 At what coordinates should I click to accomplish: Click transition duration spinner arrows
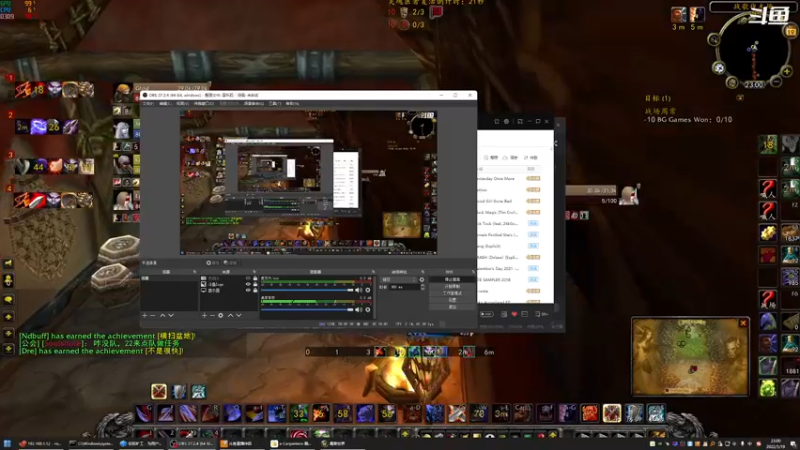pos(422,287)
